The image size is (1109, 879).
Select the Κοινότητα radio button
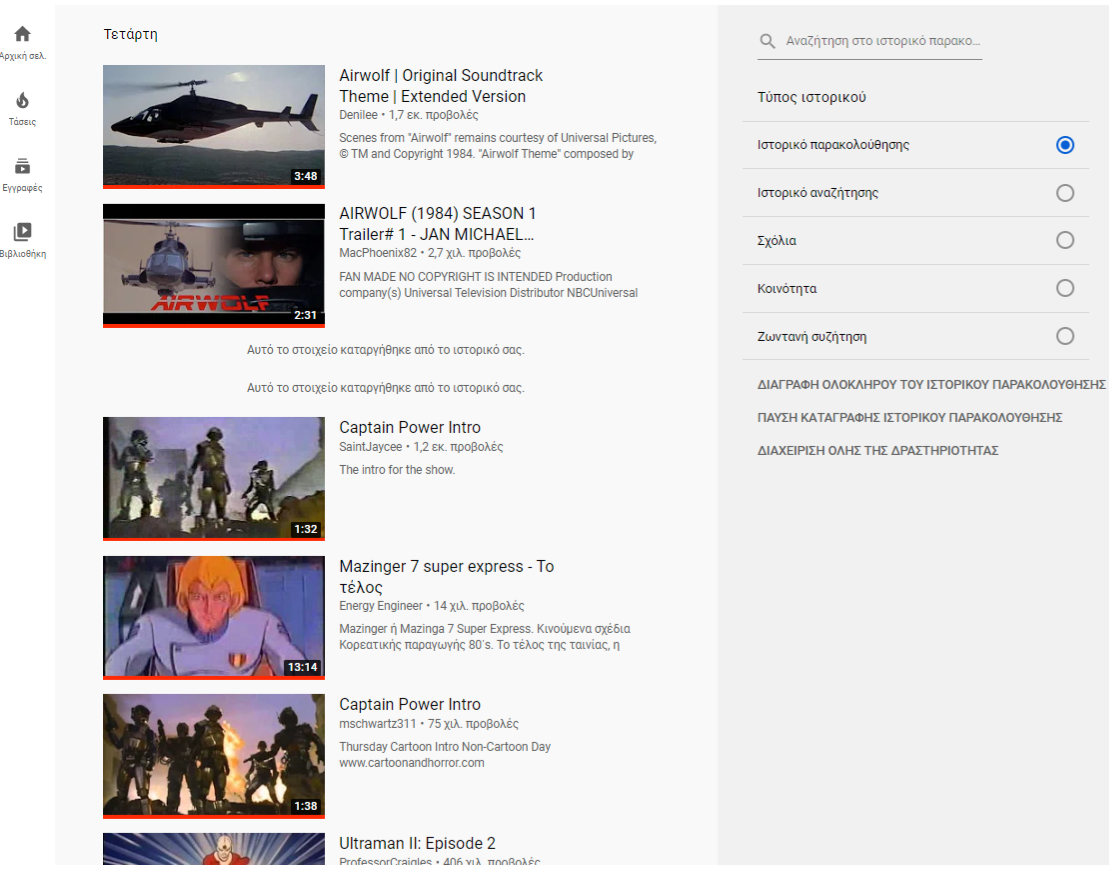pos(1065,289)
